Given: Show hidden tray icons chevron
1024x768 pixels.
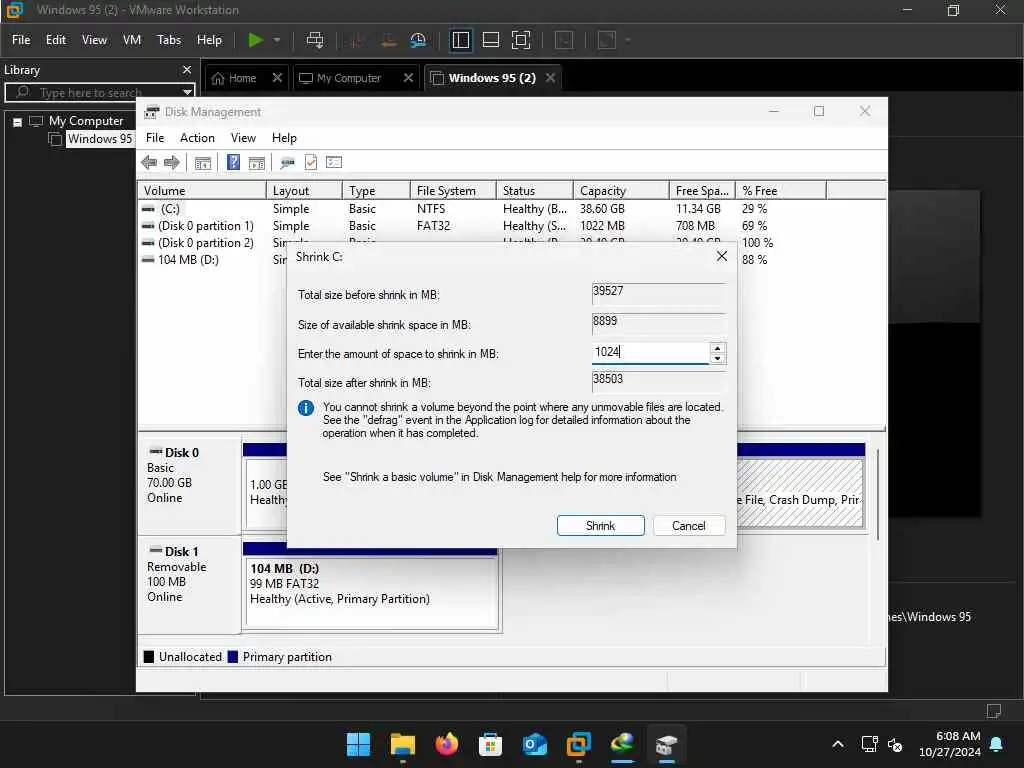Looking at the screenshot, I should click(x=838, y=744).
